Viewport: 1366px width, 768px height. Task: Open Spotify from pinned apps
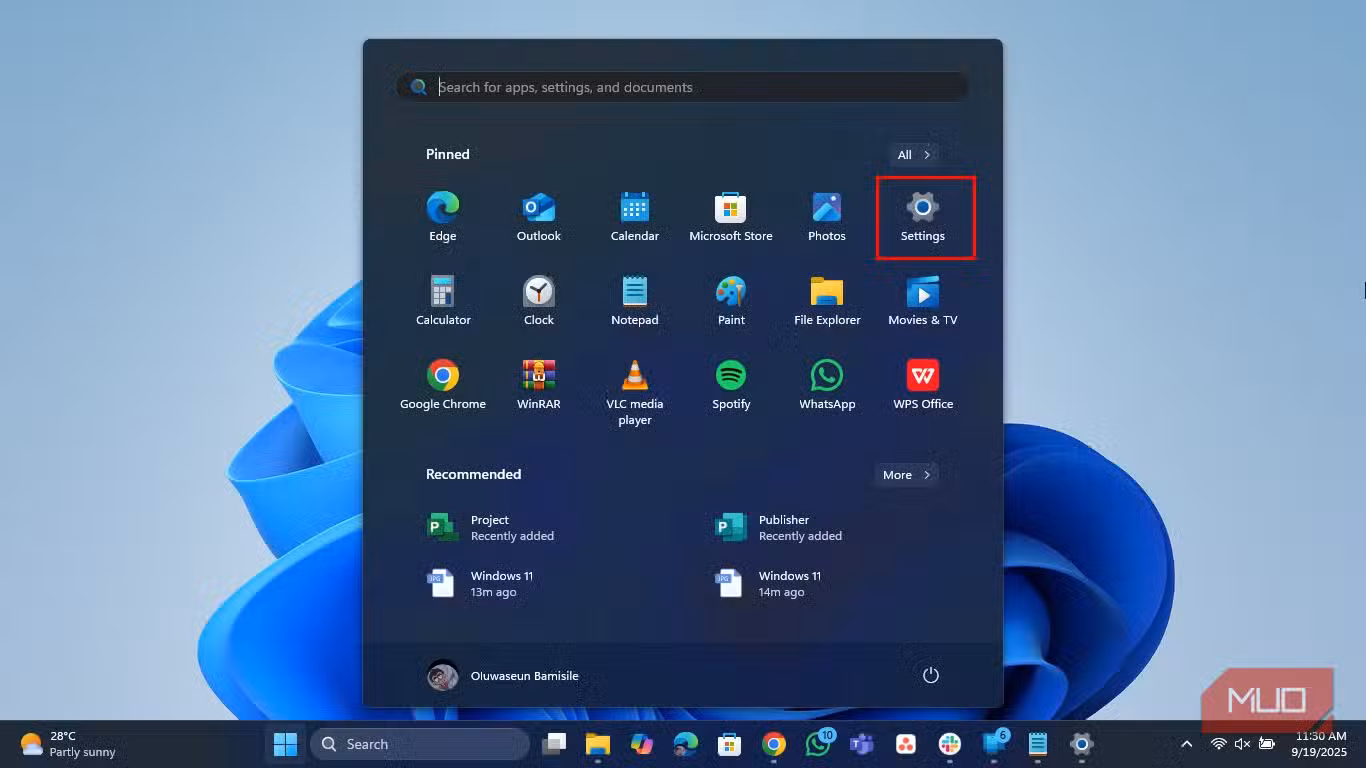(730, 385)
